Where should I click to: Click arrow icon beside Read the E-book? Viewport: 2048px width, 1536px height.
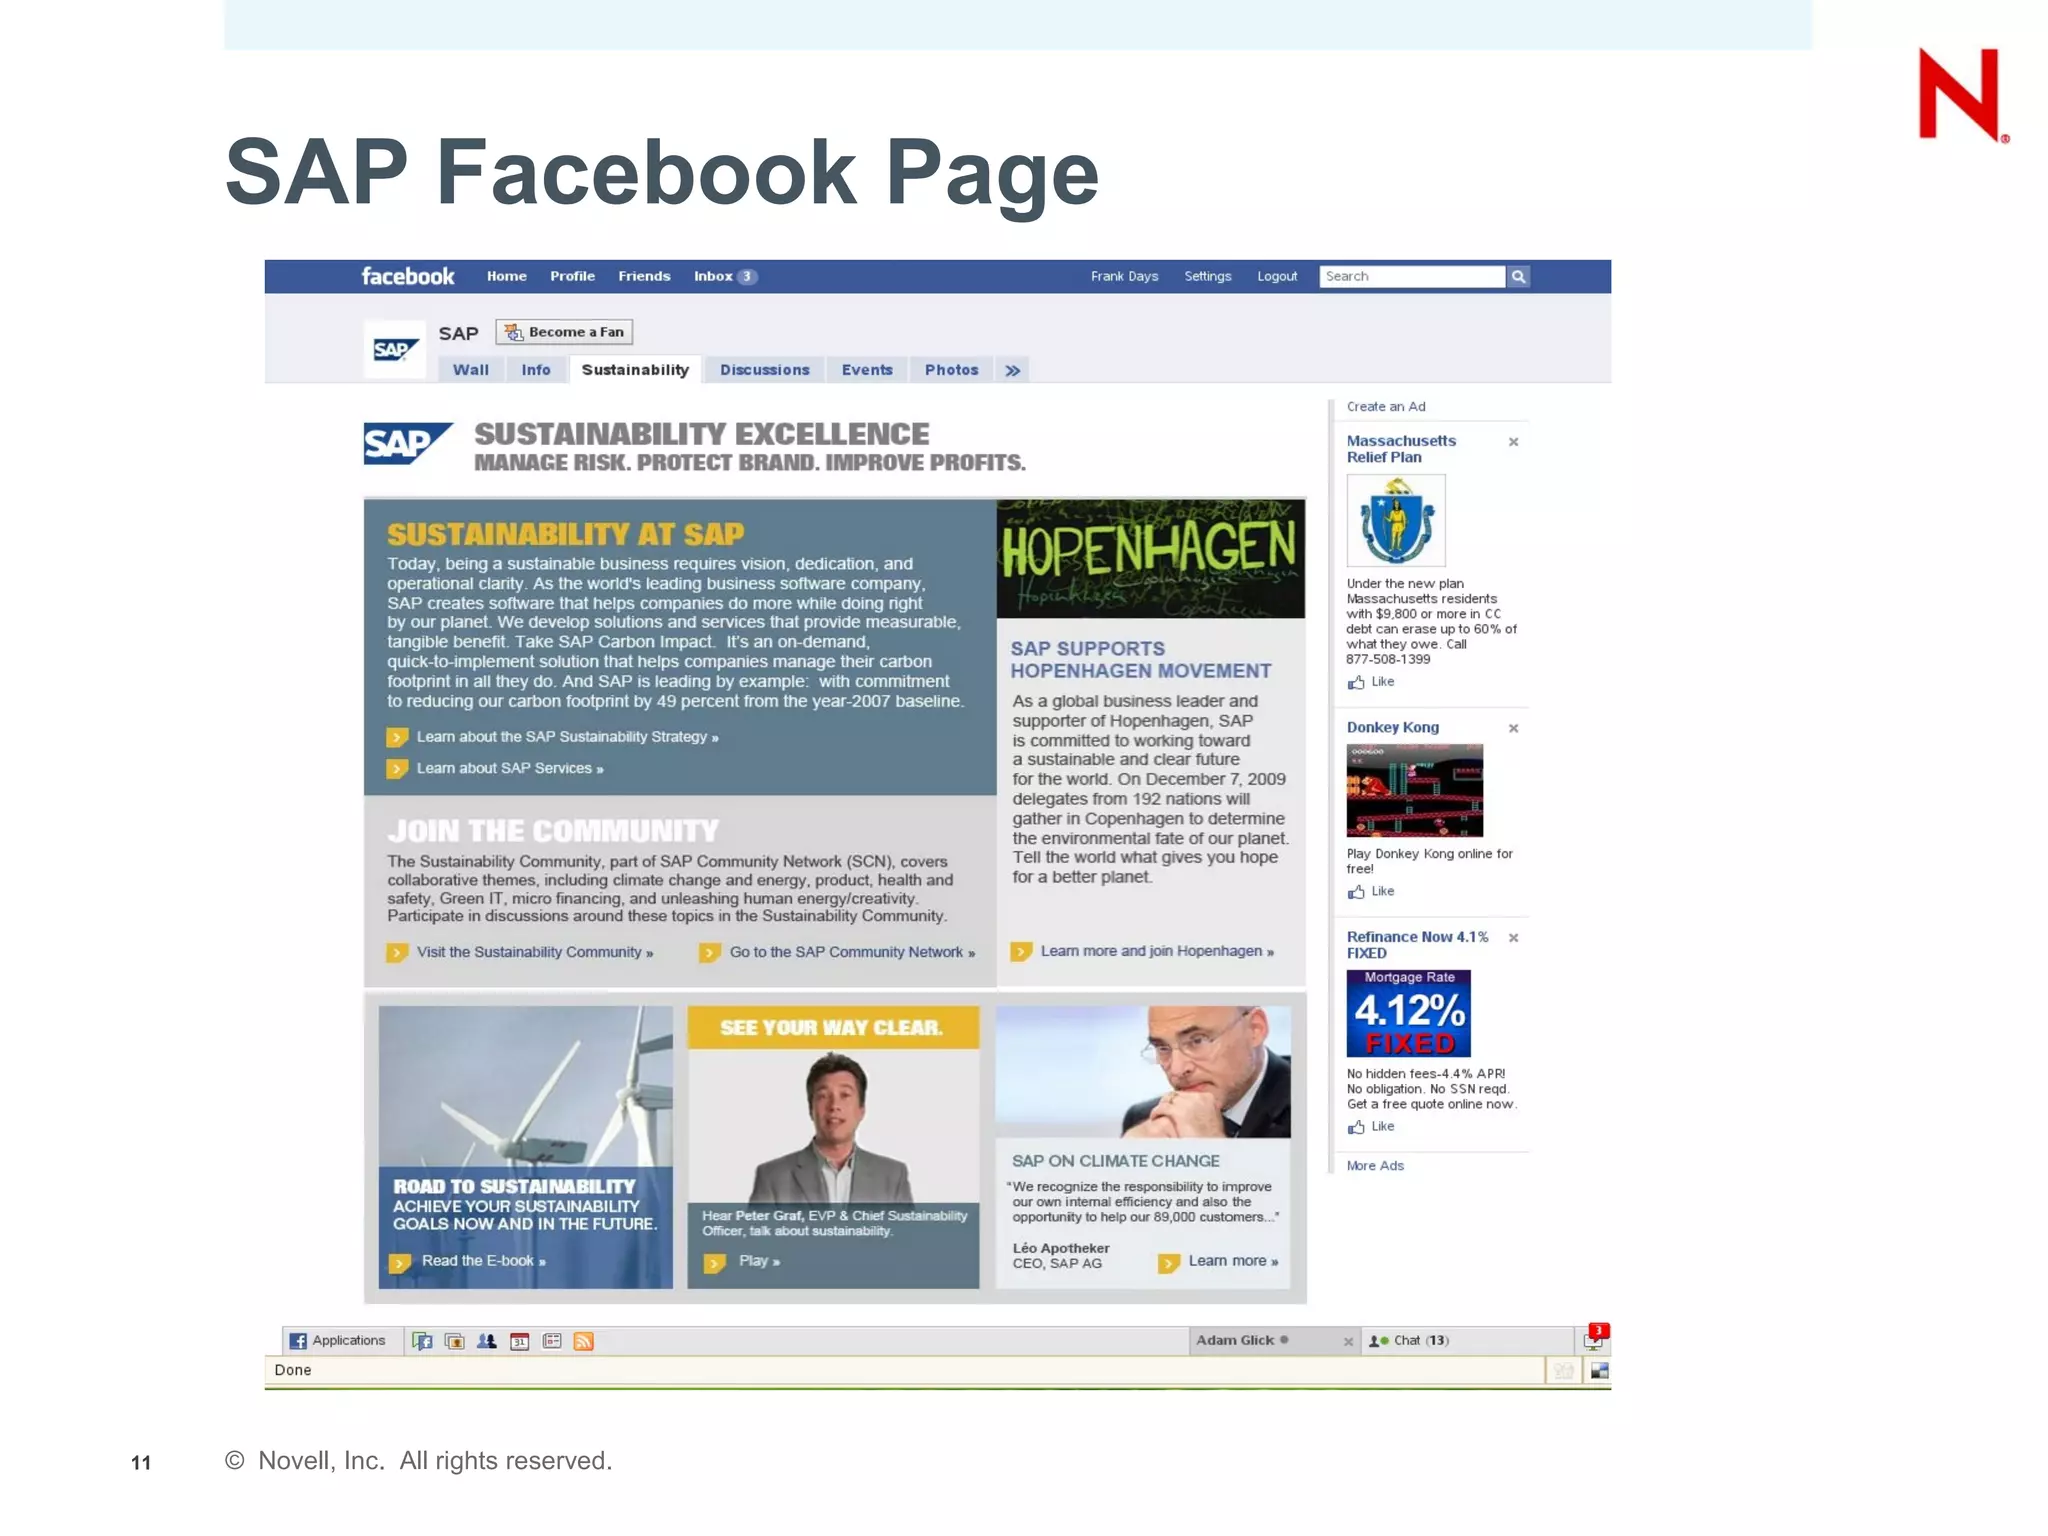tap(400, 1262)
